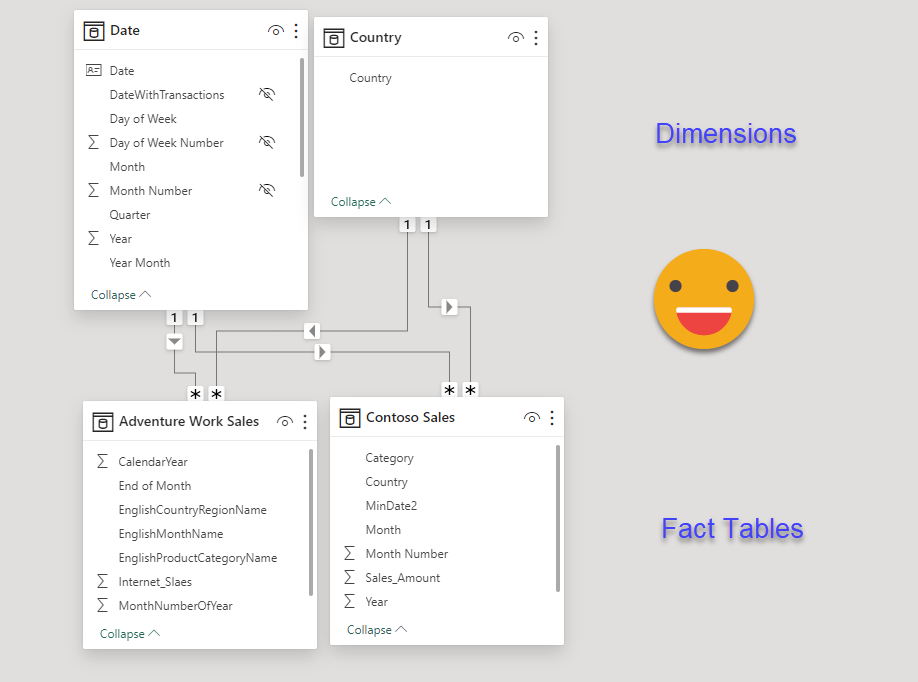918x682 pixels.
Task: Select the End of Month field
Action: tap(155, 486)
